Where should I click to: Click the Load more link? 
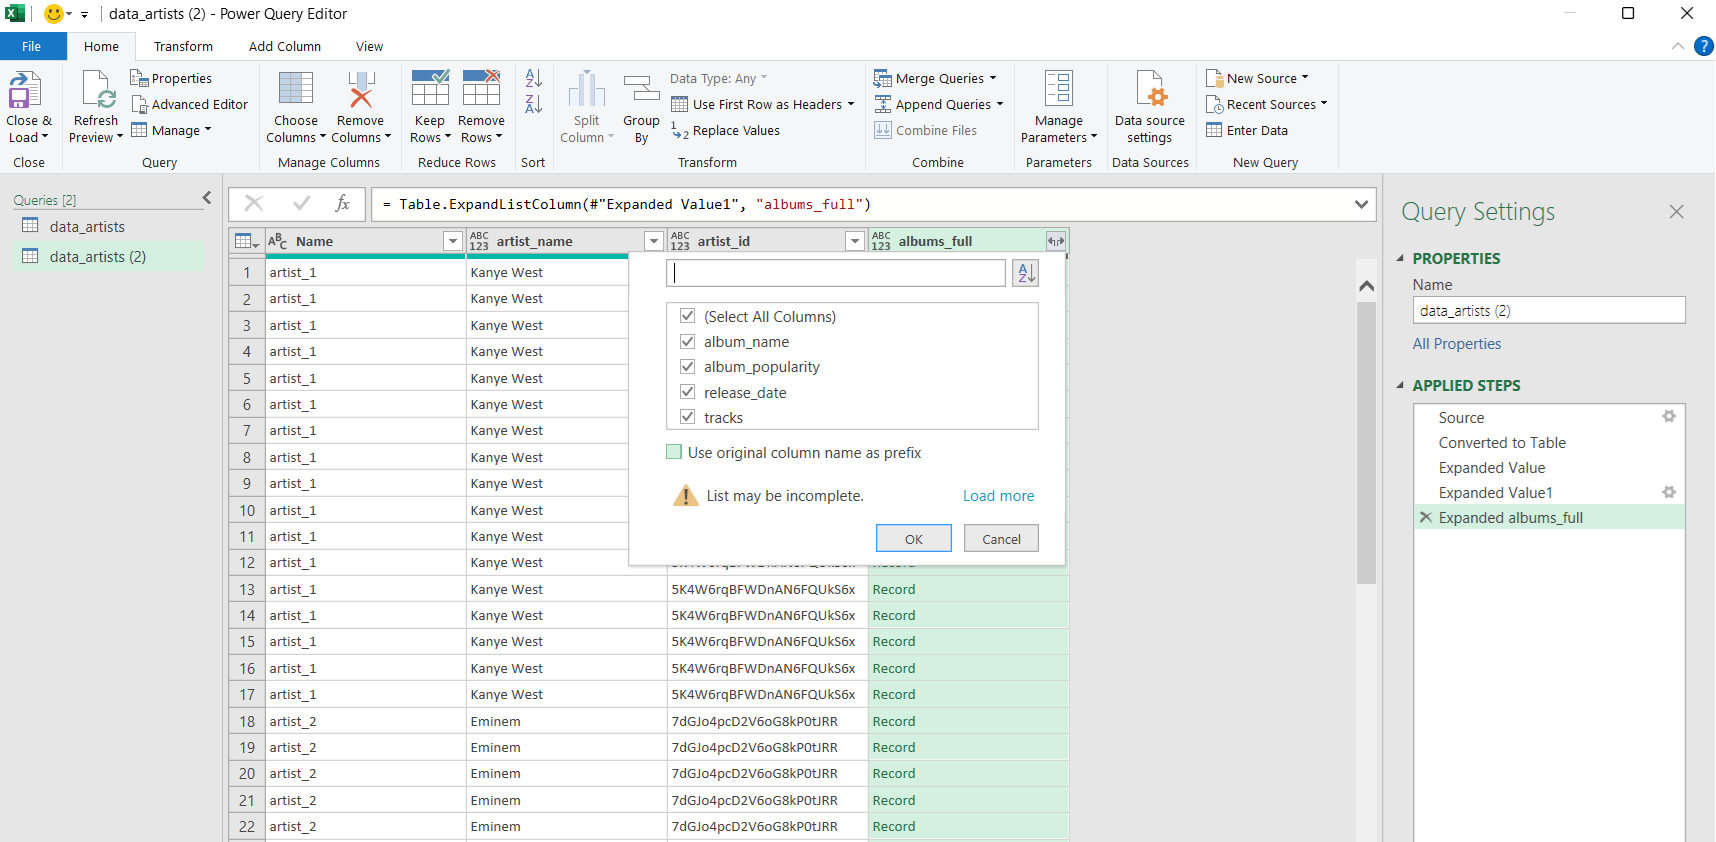pos(998,496)
